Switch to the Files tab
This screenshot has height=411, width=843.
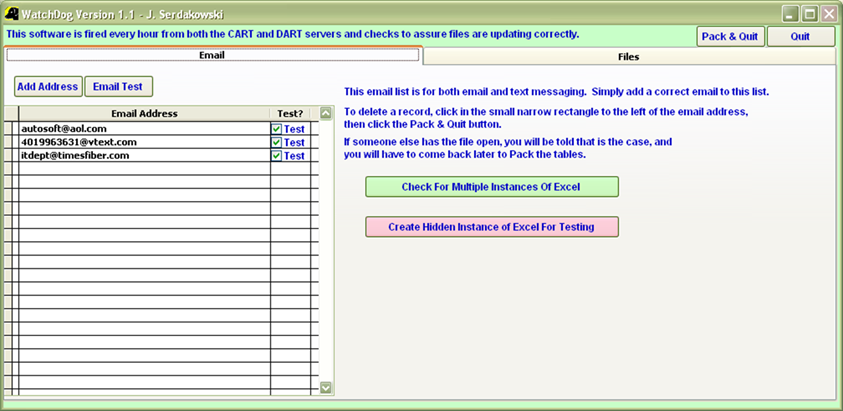click(x=628, y=56)
